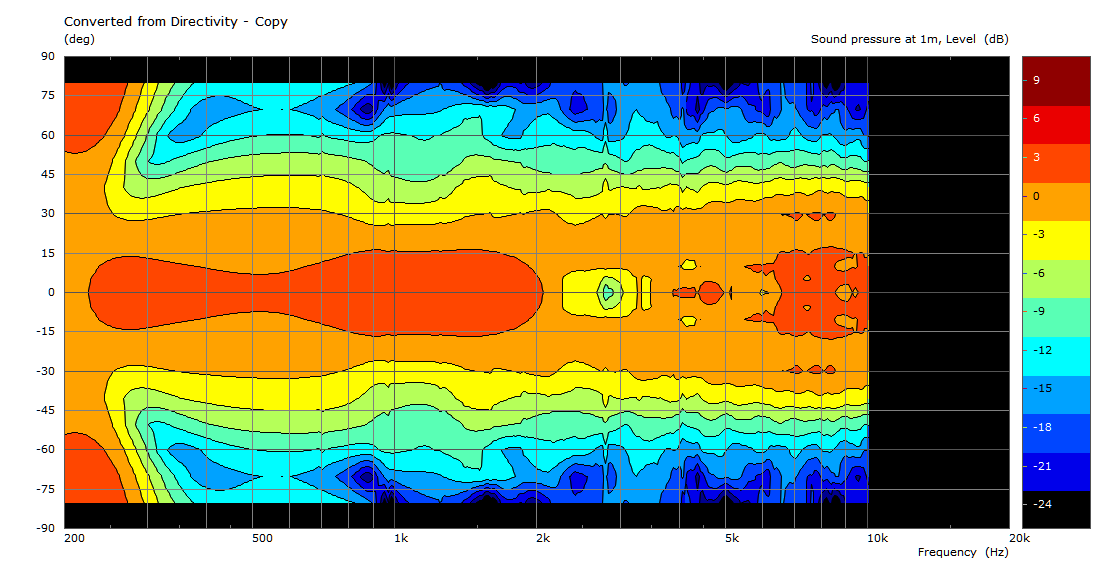Pick the -90 label on the degree axis
The height and width of the screenshot is (563, 1104).
tap(45, 528)
